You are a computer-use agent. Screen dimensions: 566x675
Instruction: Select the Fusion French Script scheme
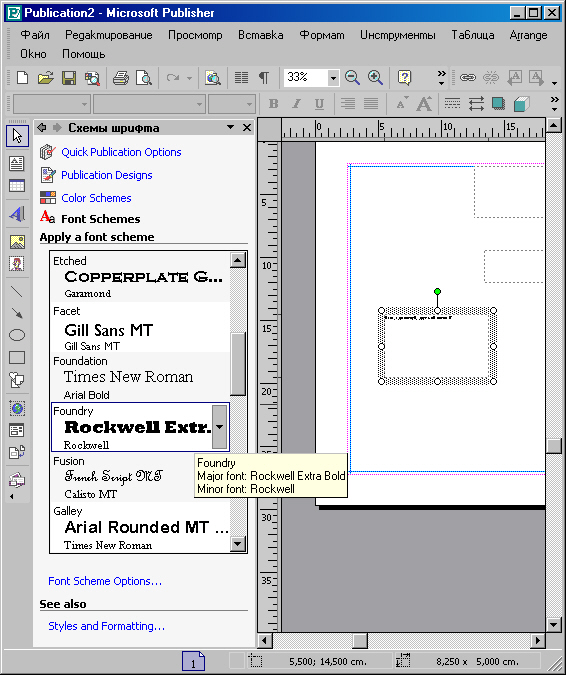(x=140, y=477)
